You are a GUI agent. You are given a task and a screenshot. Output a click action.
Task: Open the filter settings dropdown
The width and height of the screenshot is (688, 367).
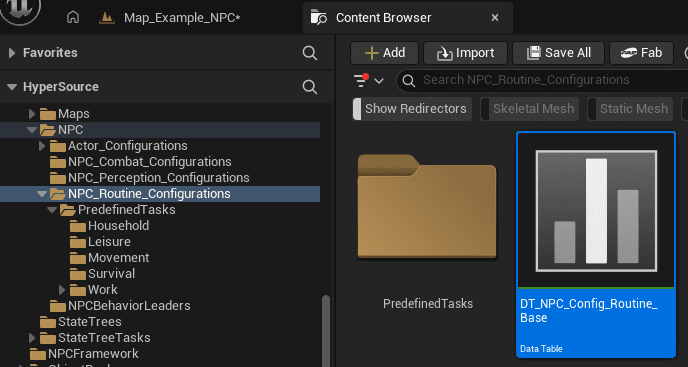tap(369, 80)
